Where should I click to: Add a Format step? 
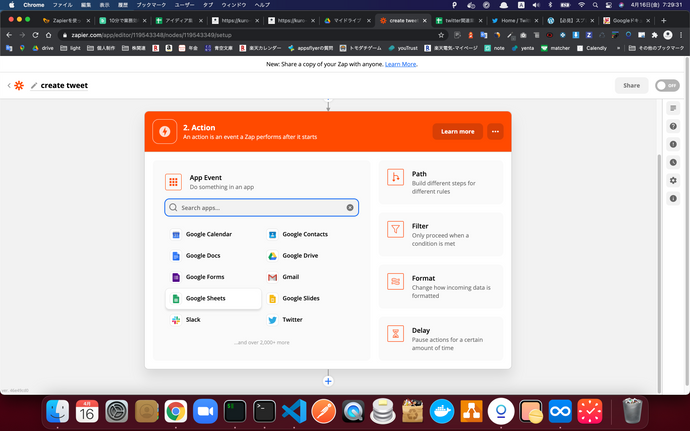pyautogui.click(x=440, y=287)
